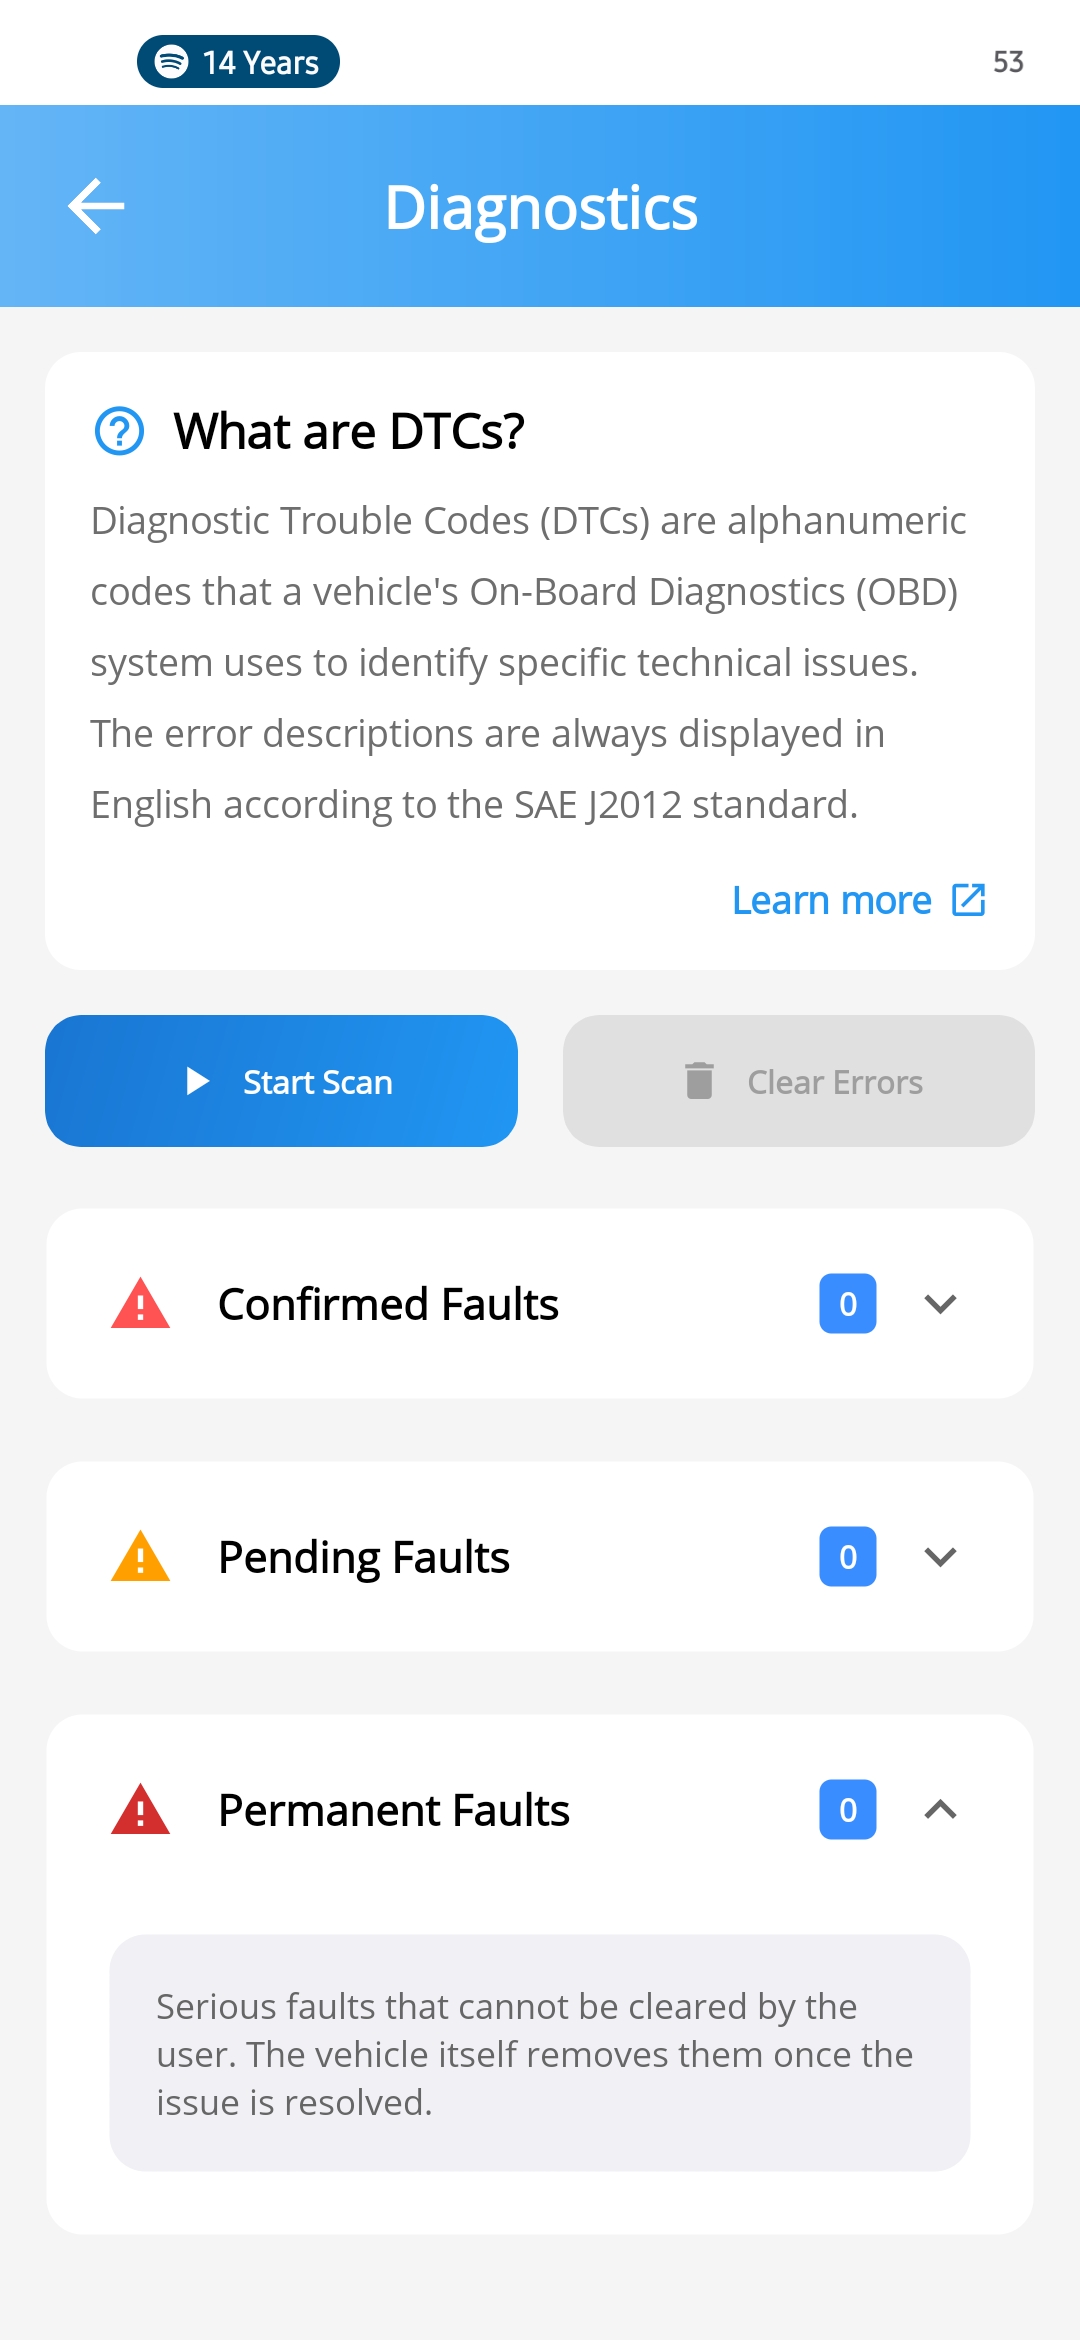Click the trash icon in Clear Errors
The height and width of the screenshot is (2340, 1080).
(699, 1081)
